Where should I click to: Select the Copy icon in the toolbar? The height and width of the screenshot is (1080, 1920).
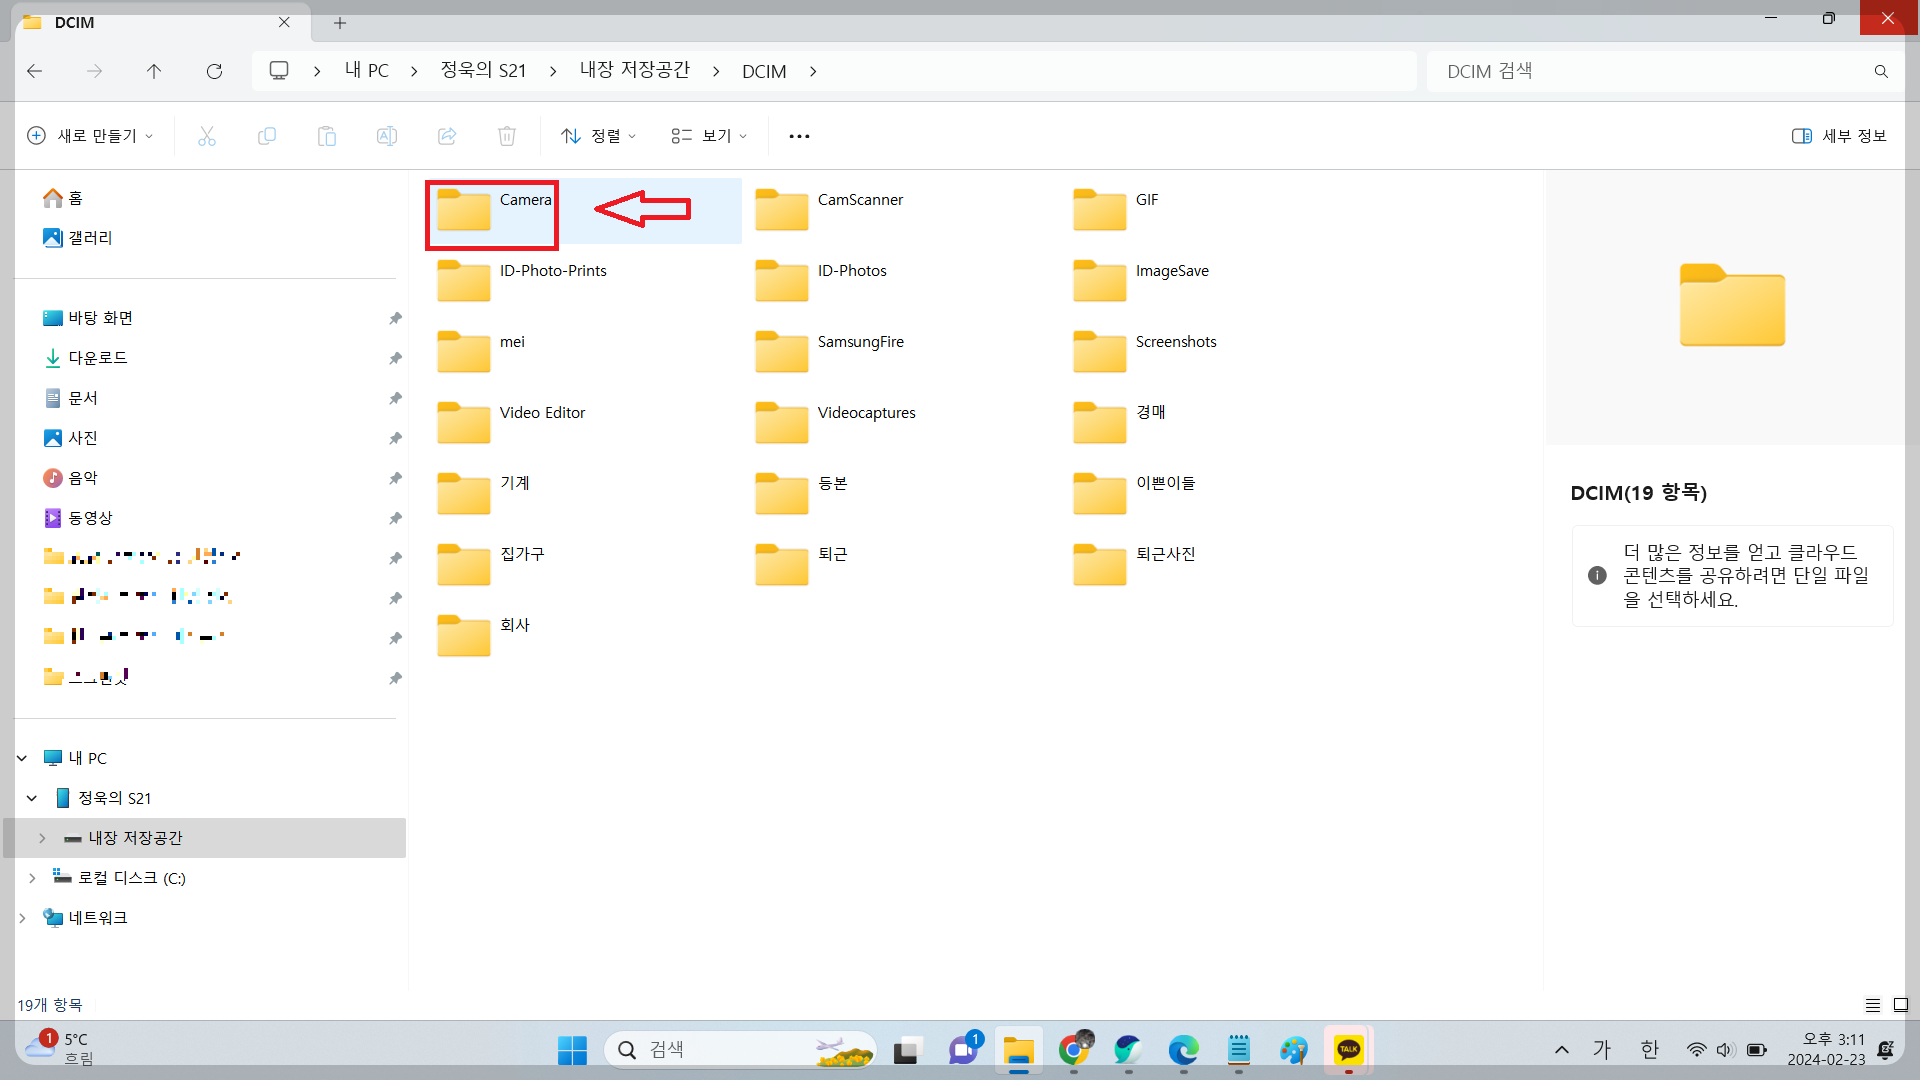tap(267, 136)
